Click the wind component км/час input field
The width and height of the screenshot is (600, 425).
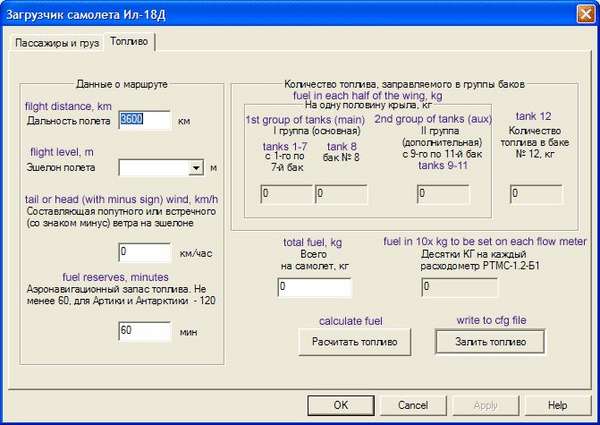click(x=145, y=252)
